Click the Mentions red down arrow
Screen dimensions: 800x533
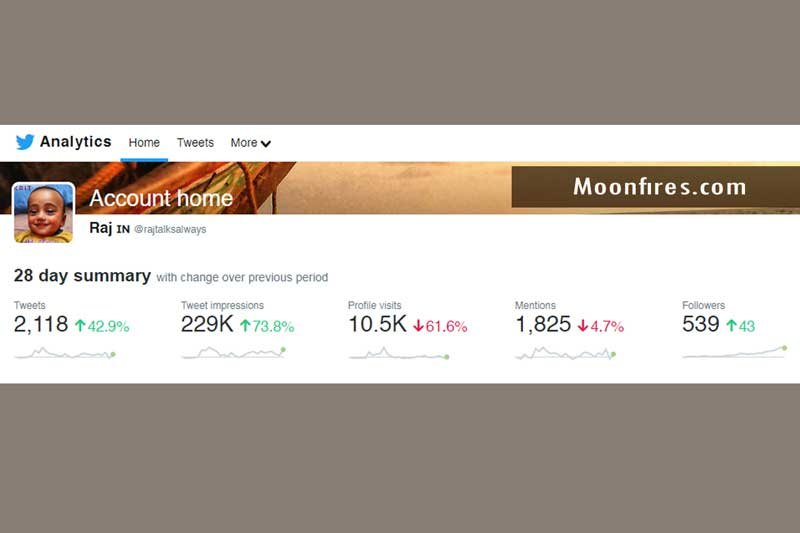tap(583, 325)
